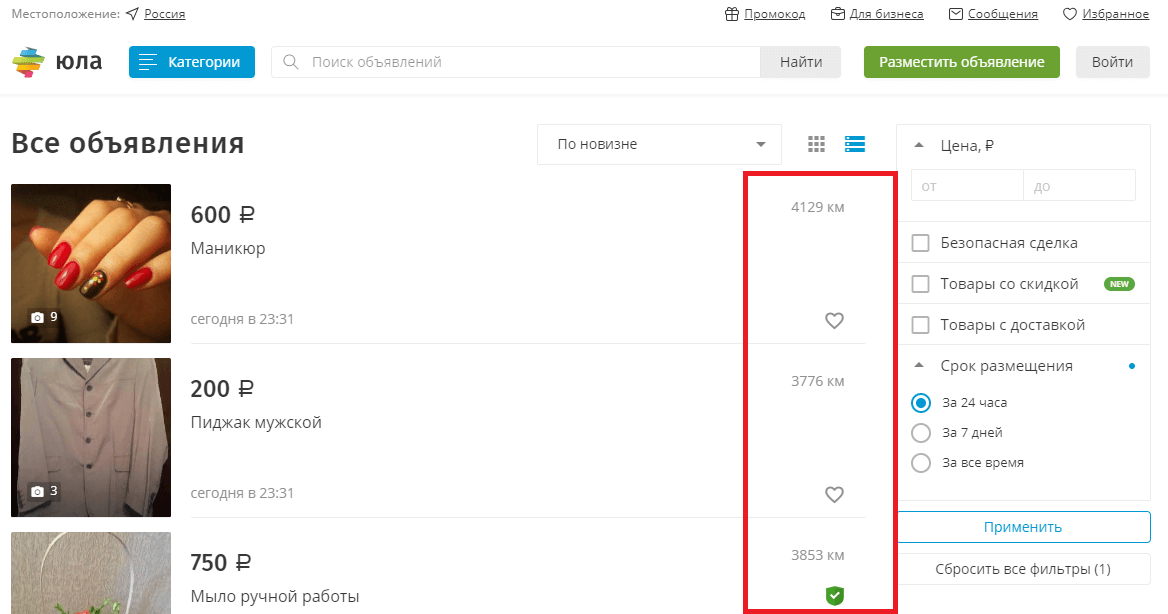The image size is (1168, 614).
Task: Open Сообщения messages in the header
Action: [x=993, y=14]
